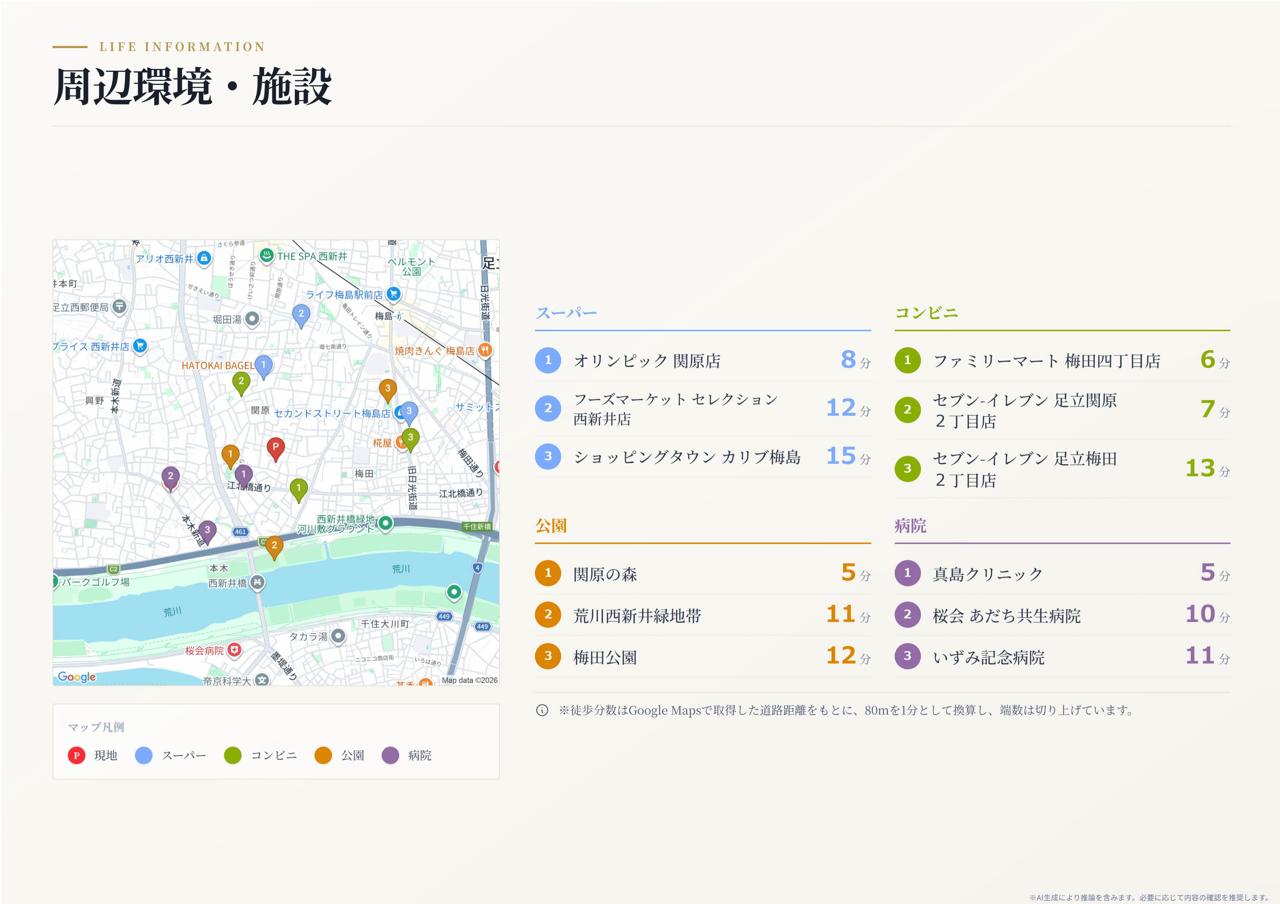Click the マップ凡例 legend title
The height and width of the screenshot is (904, 1280).
tap(96, 727)
